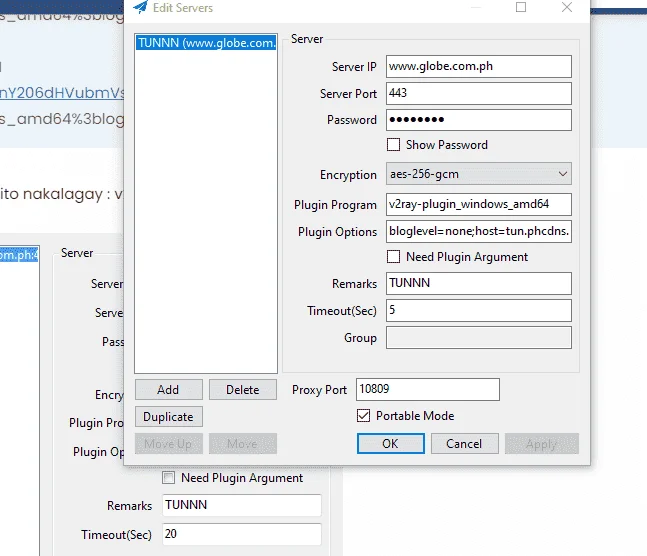647x556 pixels.
Task: Confirm with the OK button
Action: click(x=390, y=444)
